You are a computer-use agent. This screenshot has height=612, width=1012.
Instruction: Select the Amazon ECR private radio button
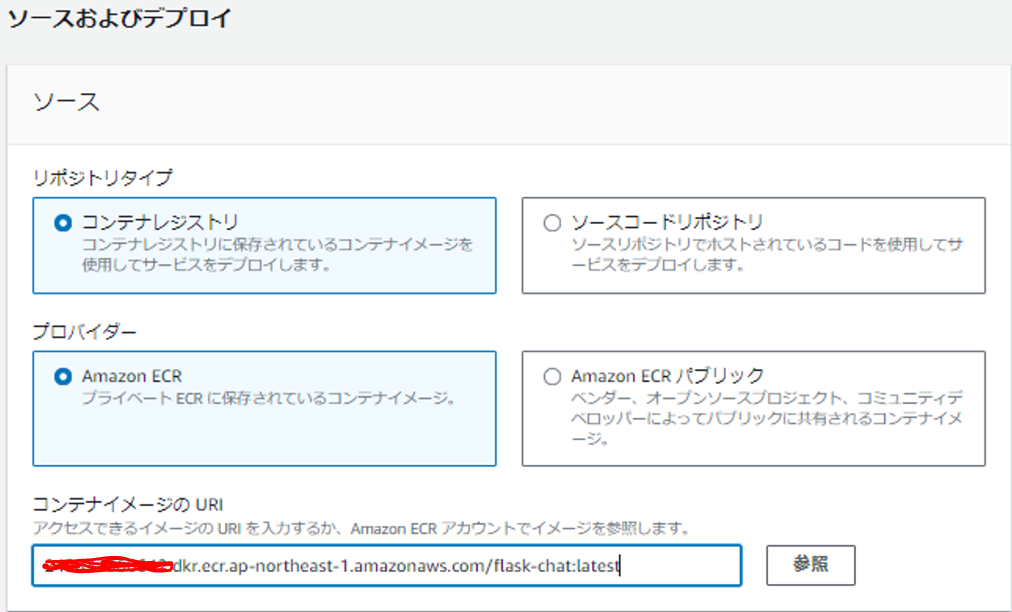point(63,377)
